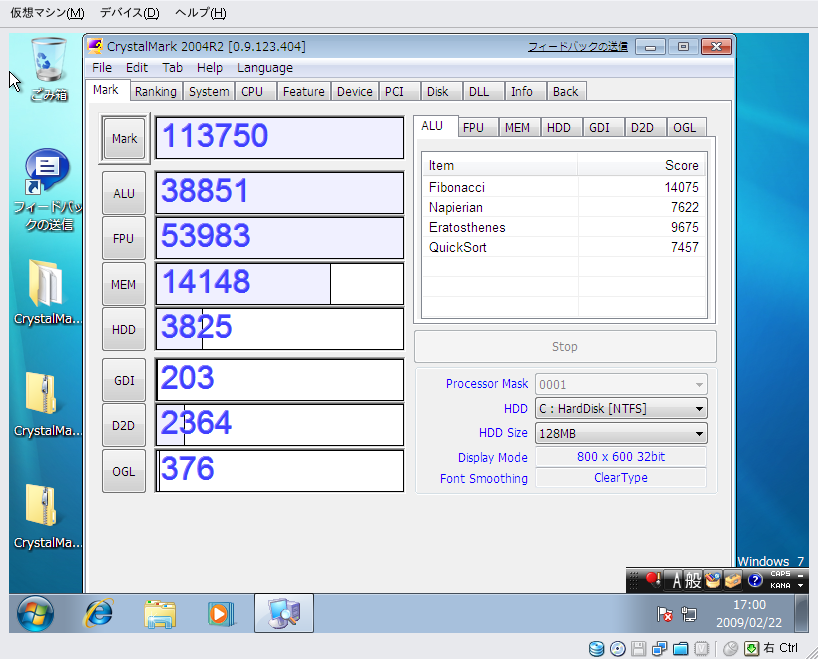Switch to the Ranking tab

pyautogui.click(x=155, y=92)
